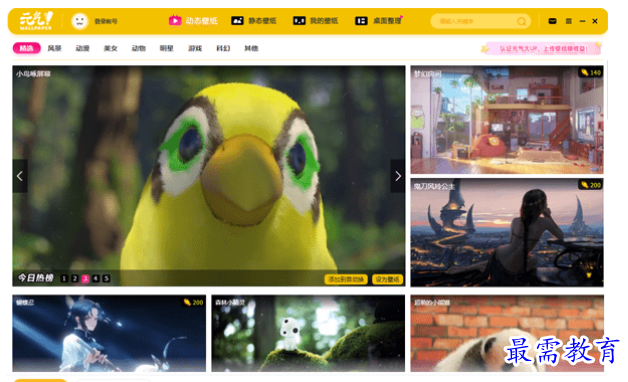Click the 今日热榜 today's hot list label

coord(35,278)
